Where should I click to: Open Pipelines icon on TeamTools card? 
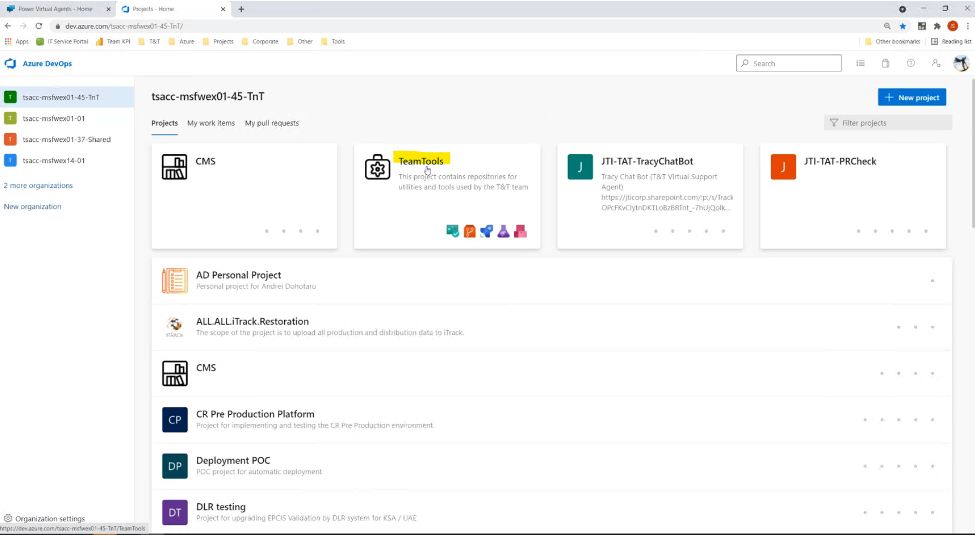[x=486, y=231]
